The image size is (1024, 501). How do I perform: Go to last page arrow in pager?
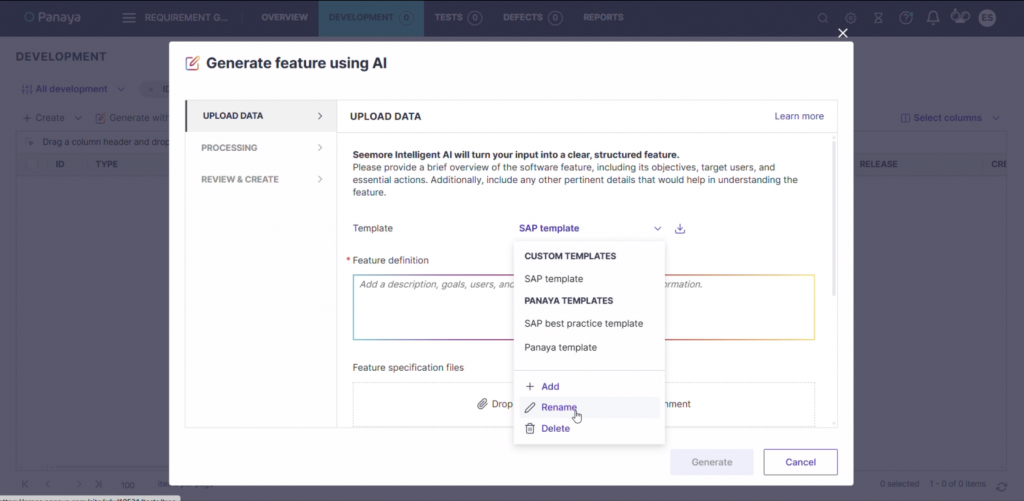99,484
